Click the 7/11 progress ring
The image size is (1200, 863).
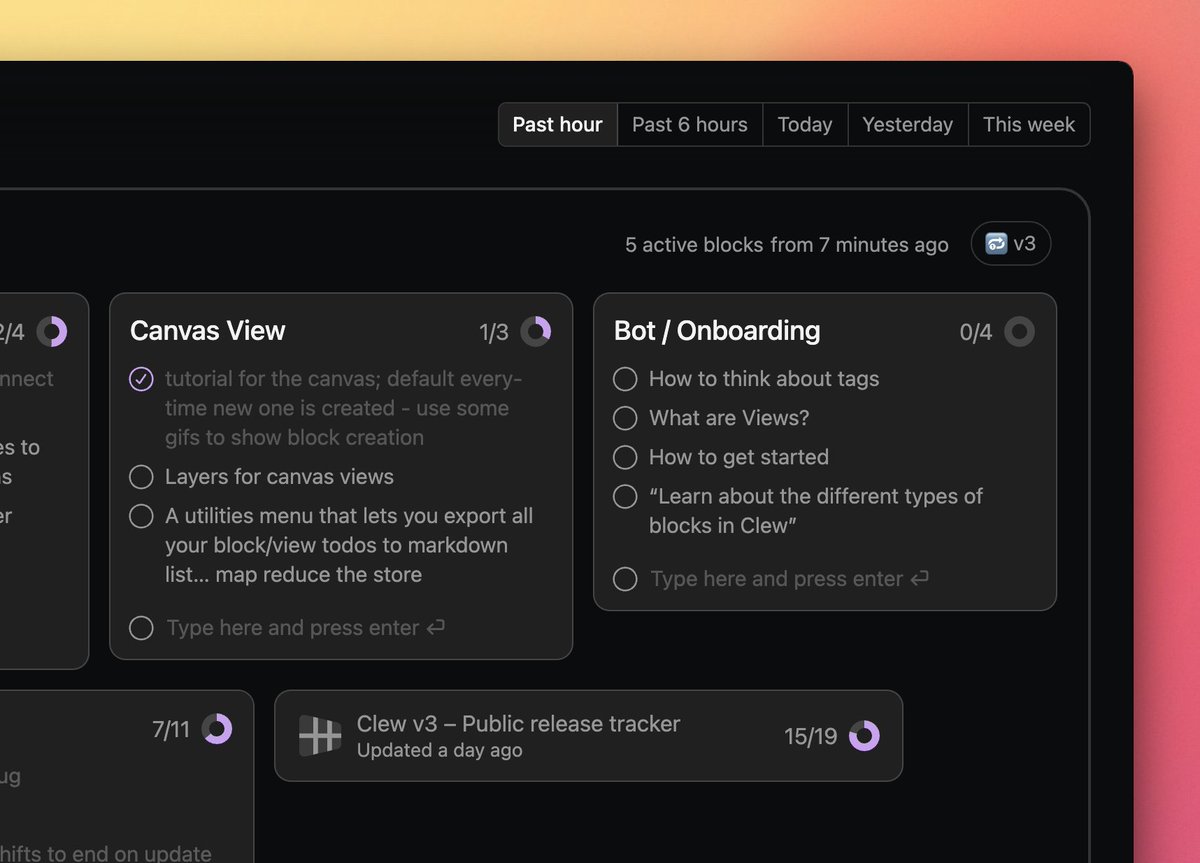[217, 729]
